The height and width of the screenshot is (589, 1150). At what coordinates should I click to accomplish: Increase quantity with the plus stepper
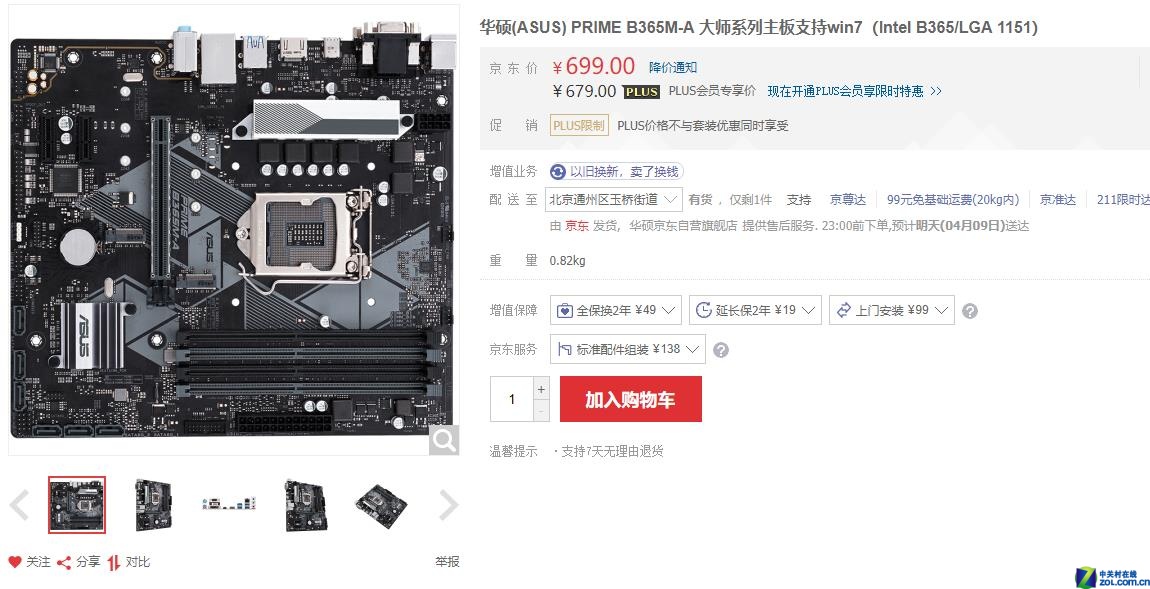click(541, 388)
